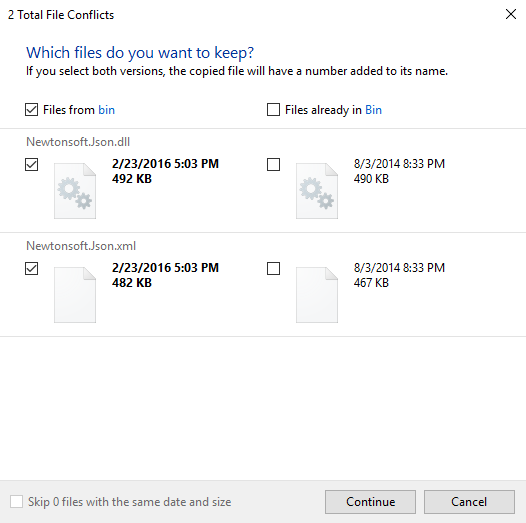Image resolution: width=526 pixels, height=523 pixels.
Task: Enable 'Skip 0 files with same date and size'
Action: click(16, 502)
